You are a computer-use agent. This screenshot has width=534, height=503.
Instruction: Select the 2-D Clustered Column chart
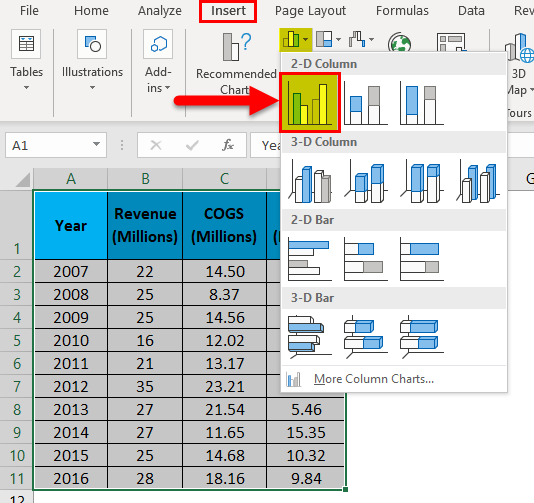(310, 103)
